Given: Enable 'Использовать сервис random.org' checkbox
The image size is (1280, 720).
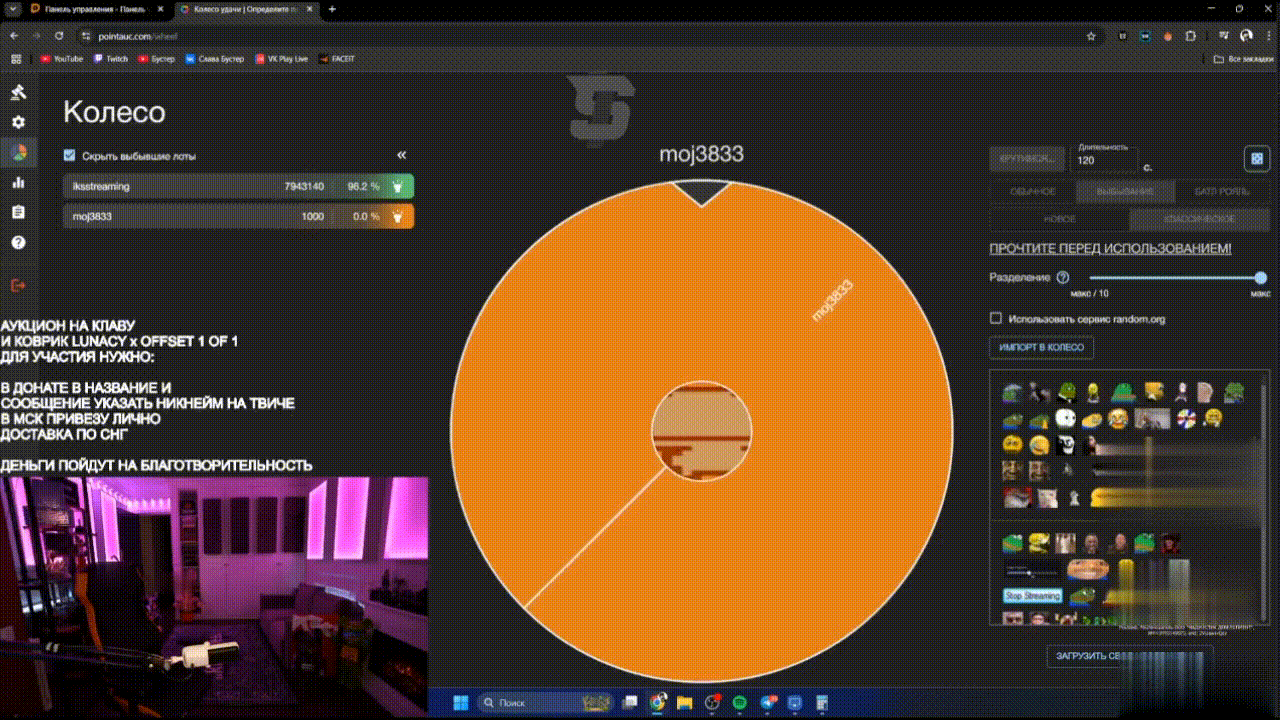Looking at the screenshot, I should 995,319.
